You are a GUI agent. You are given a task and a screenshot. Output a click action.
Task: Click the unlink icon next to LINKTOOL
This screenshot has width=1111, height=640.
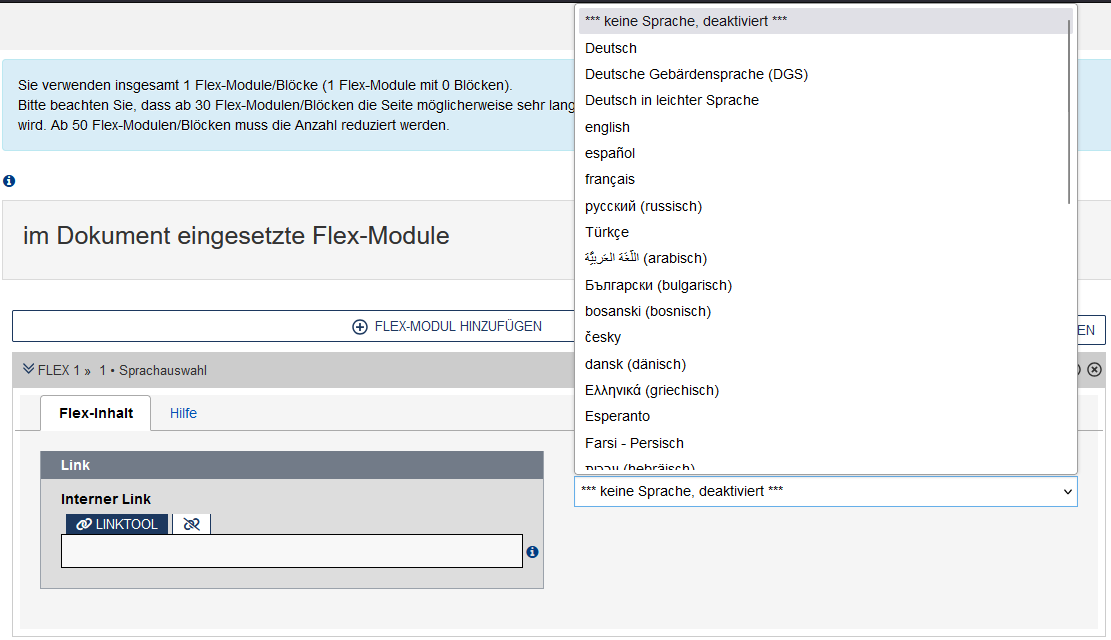click(x=191, y=524)
